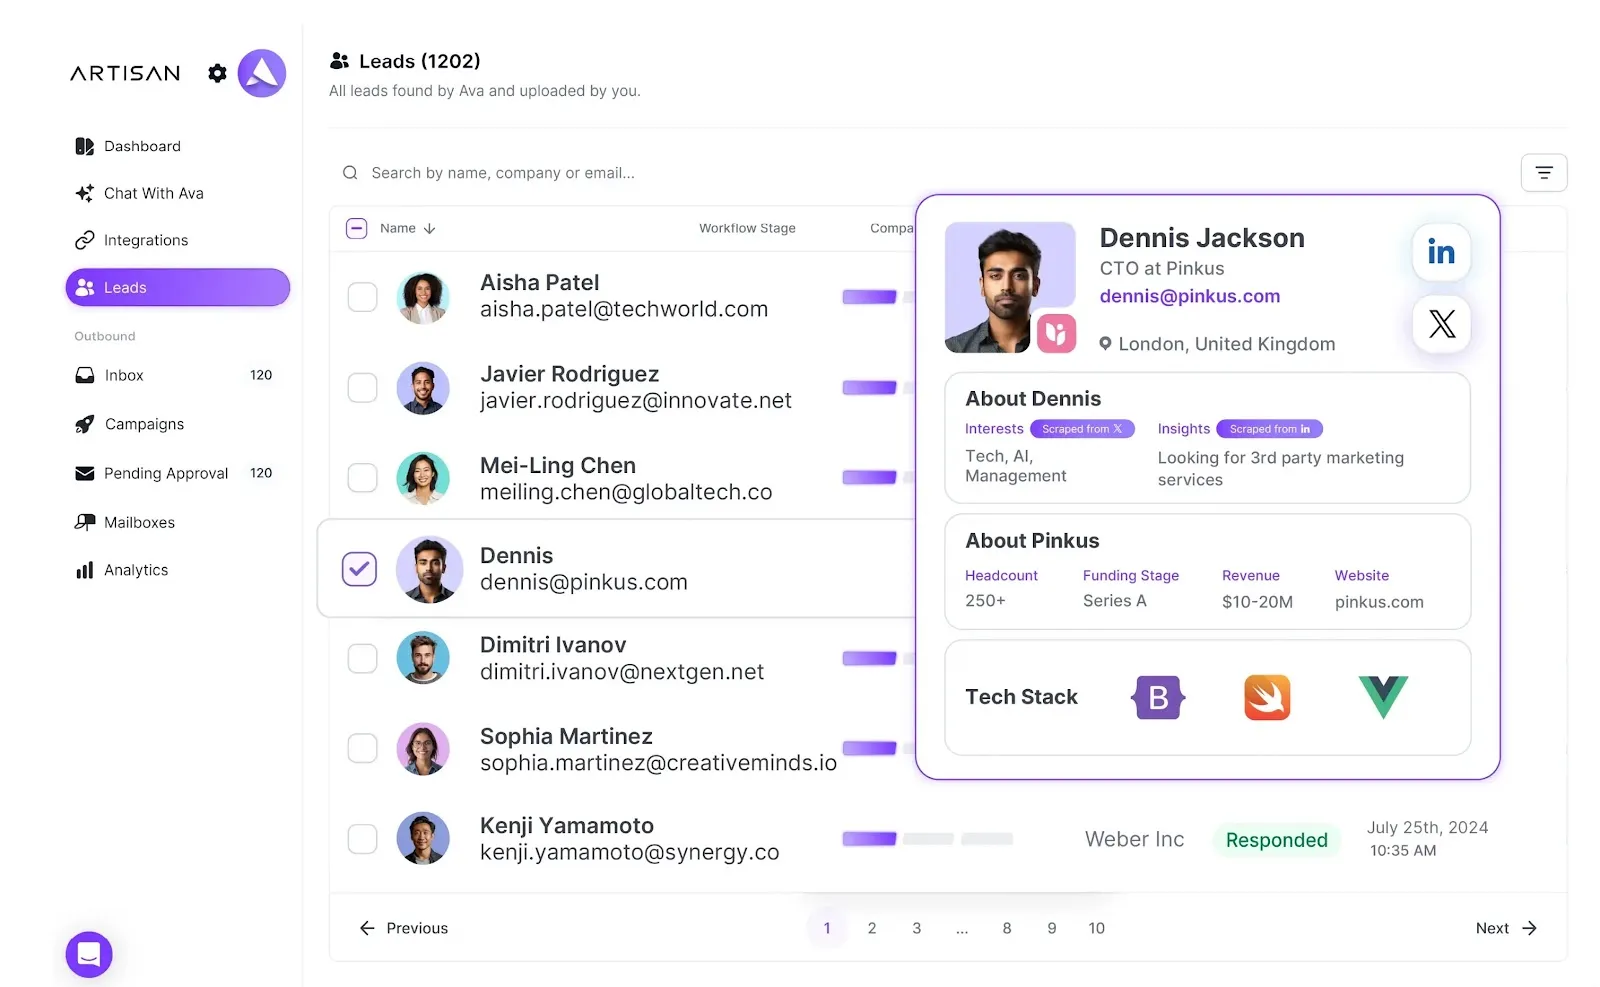Click Dimitri Ivanov's avatar
The width and height of the screenshot is (1600, 987).
[x=423, y=658]
